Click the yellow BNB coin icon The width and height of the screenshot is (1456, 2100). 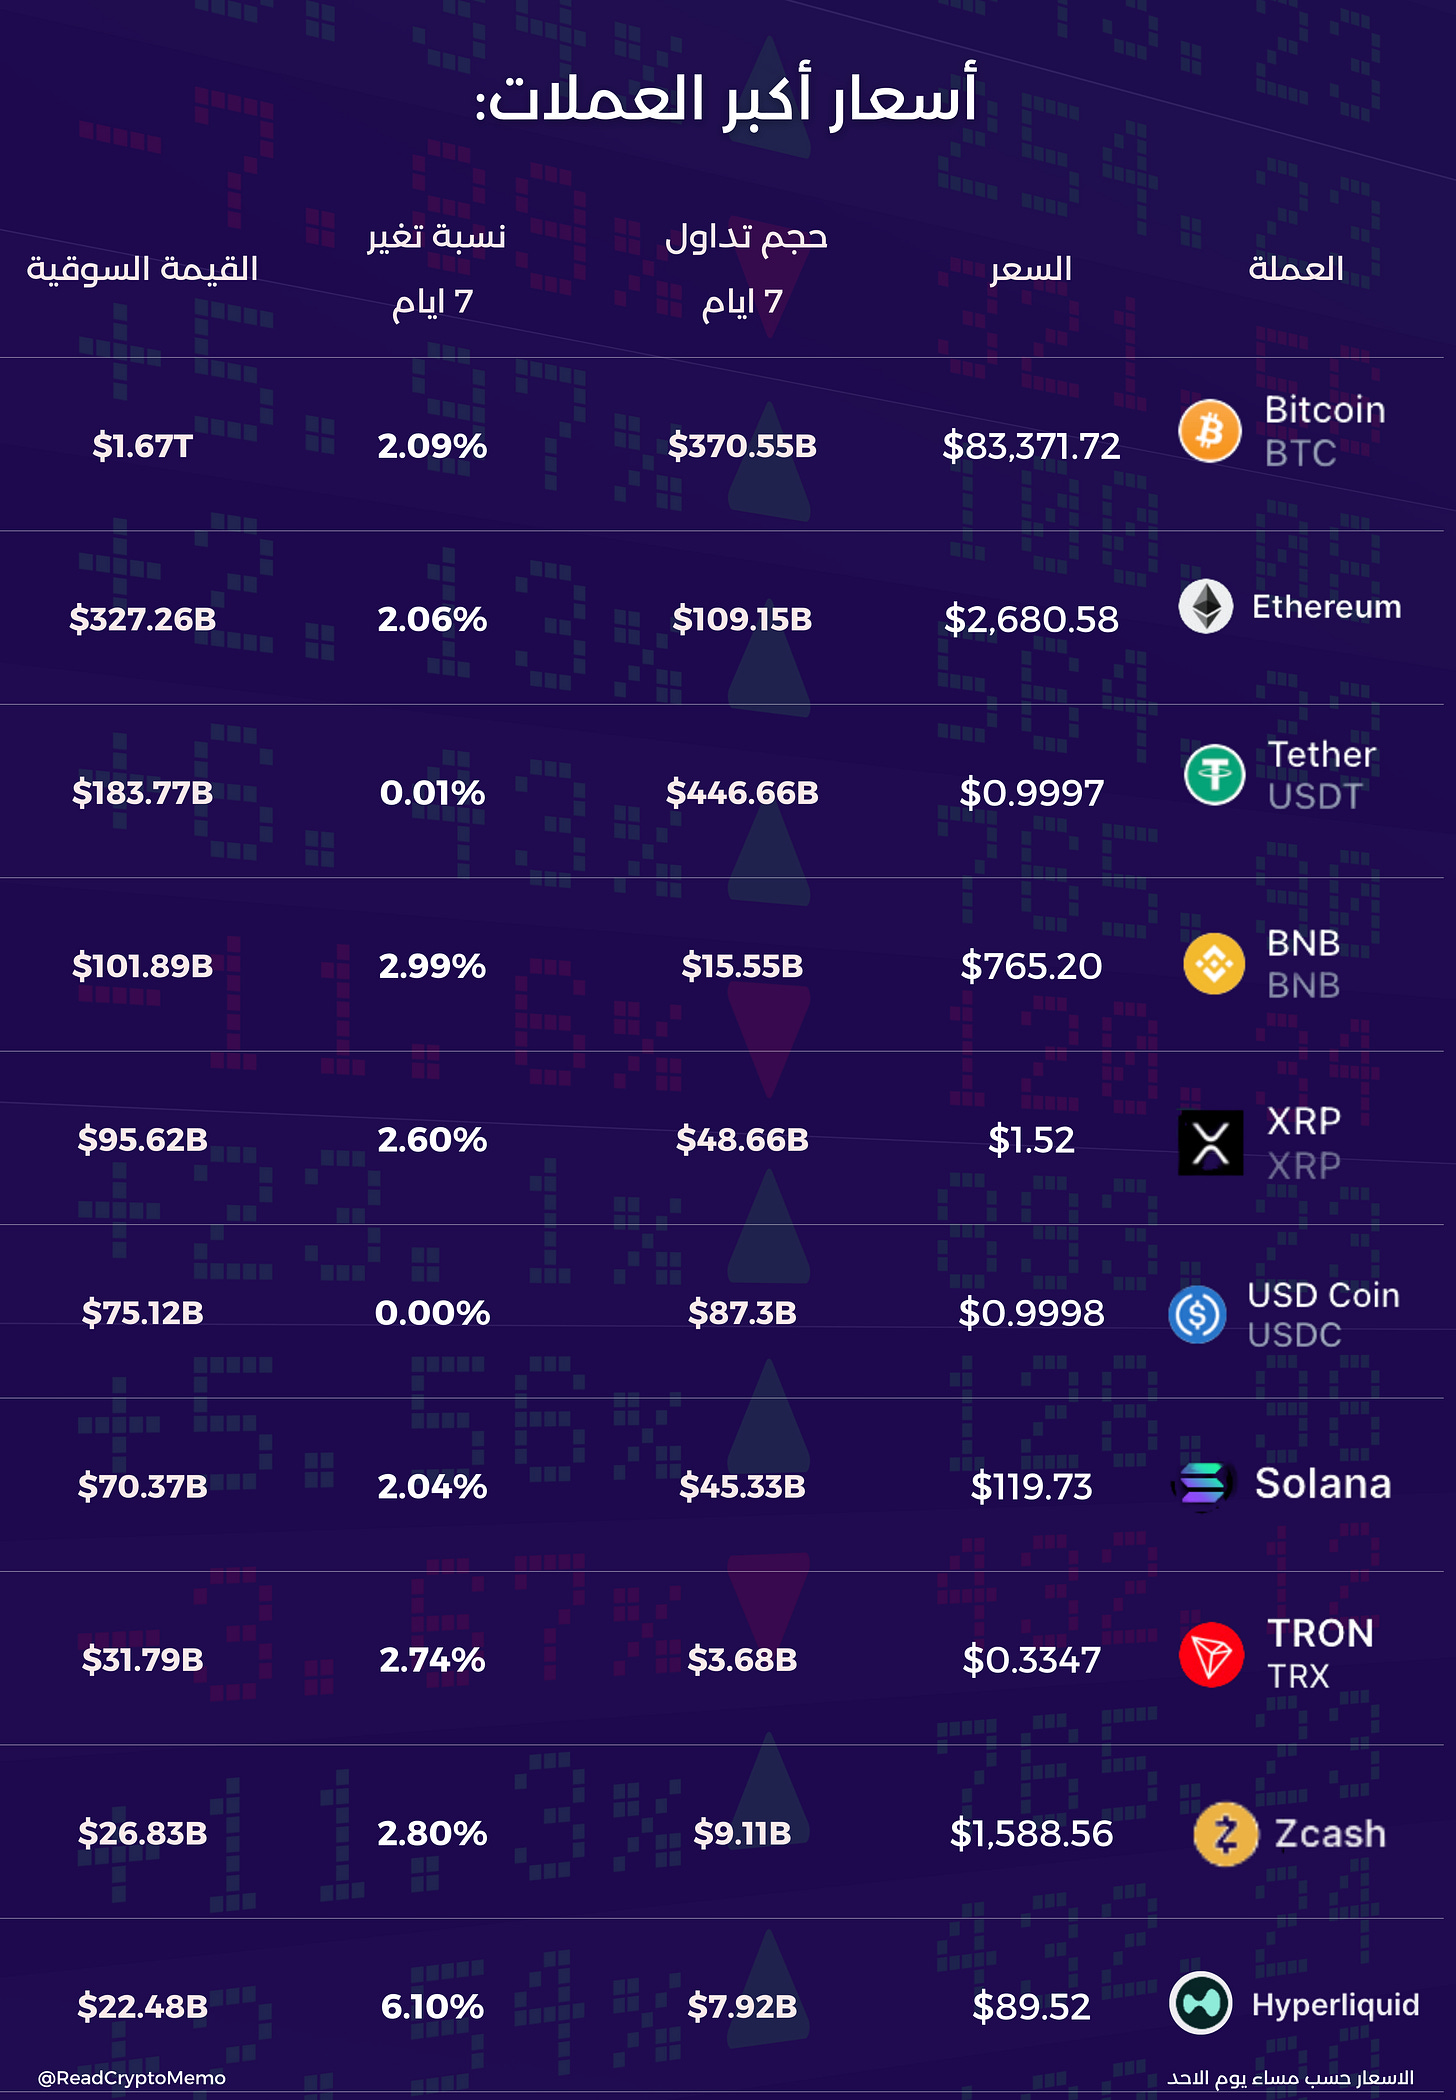(x=1214, y=964)
